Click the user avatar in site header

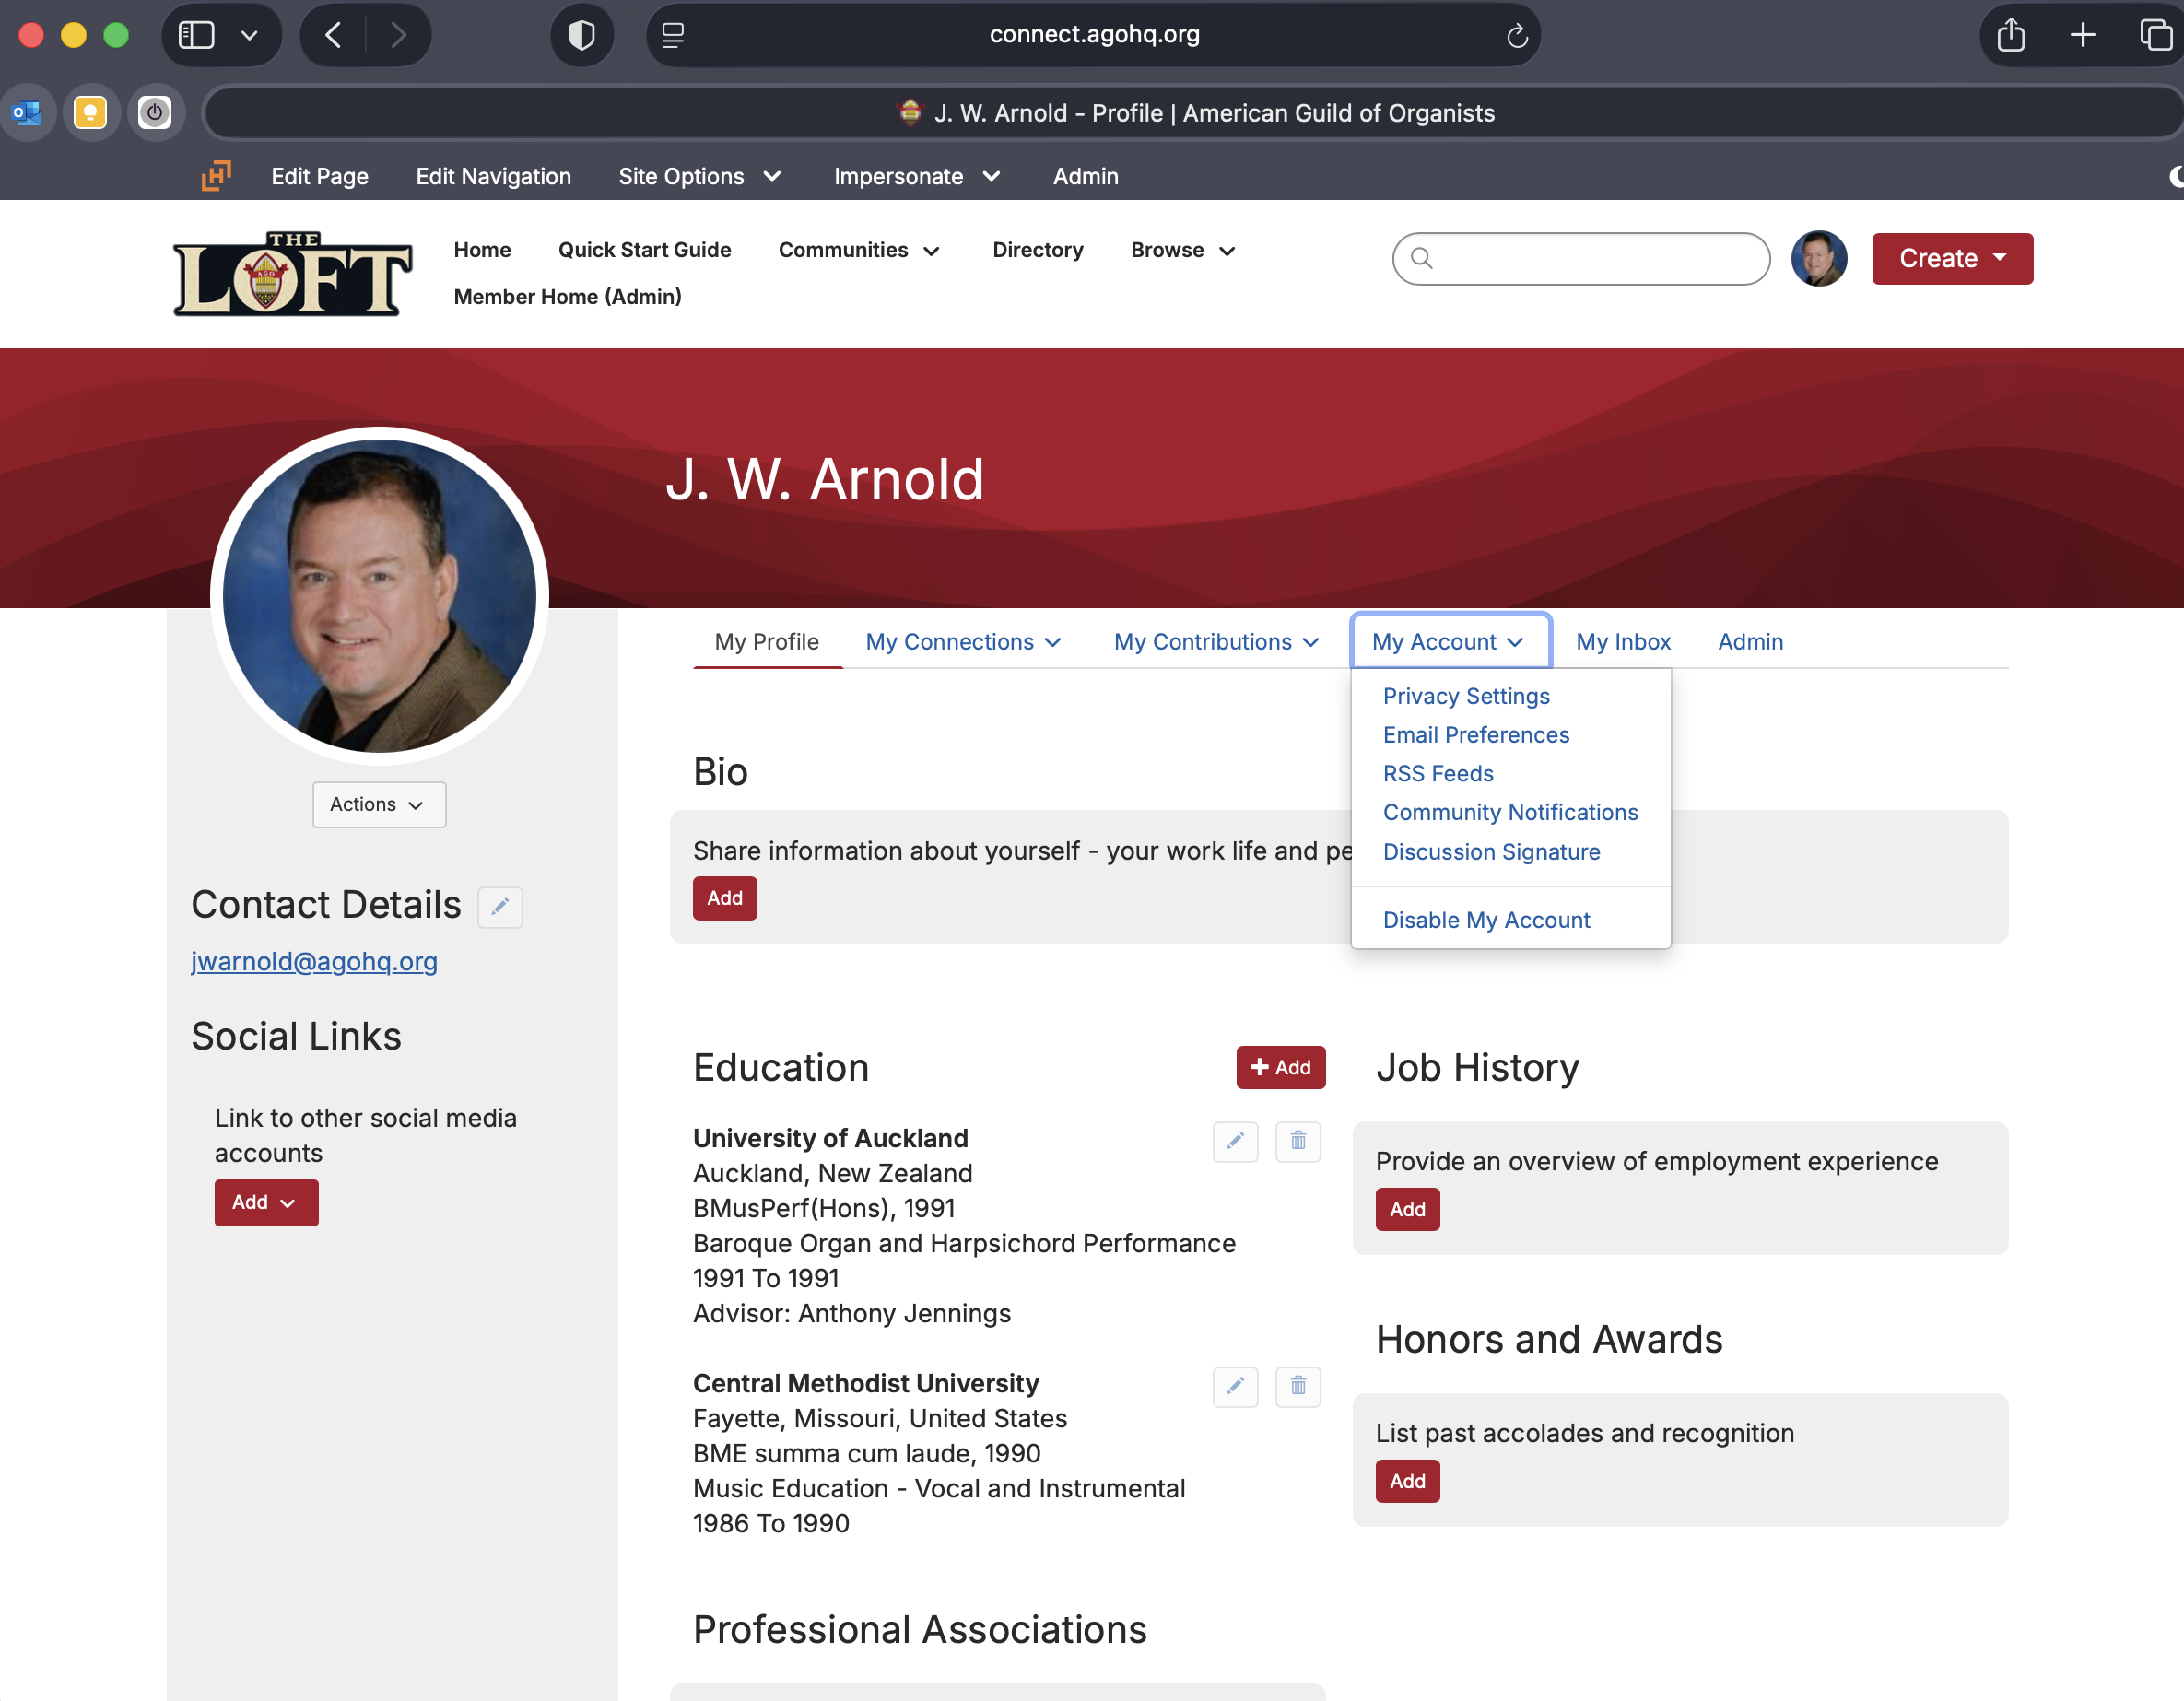(1818, 258)
